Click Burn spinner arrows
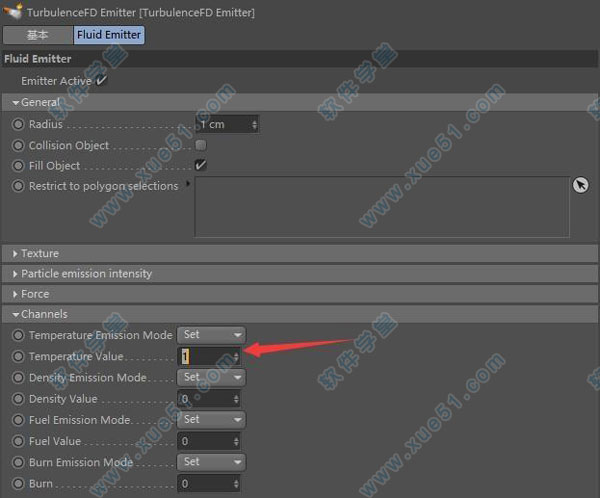 [x=236, y=484]
